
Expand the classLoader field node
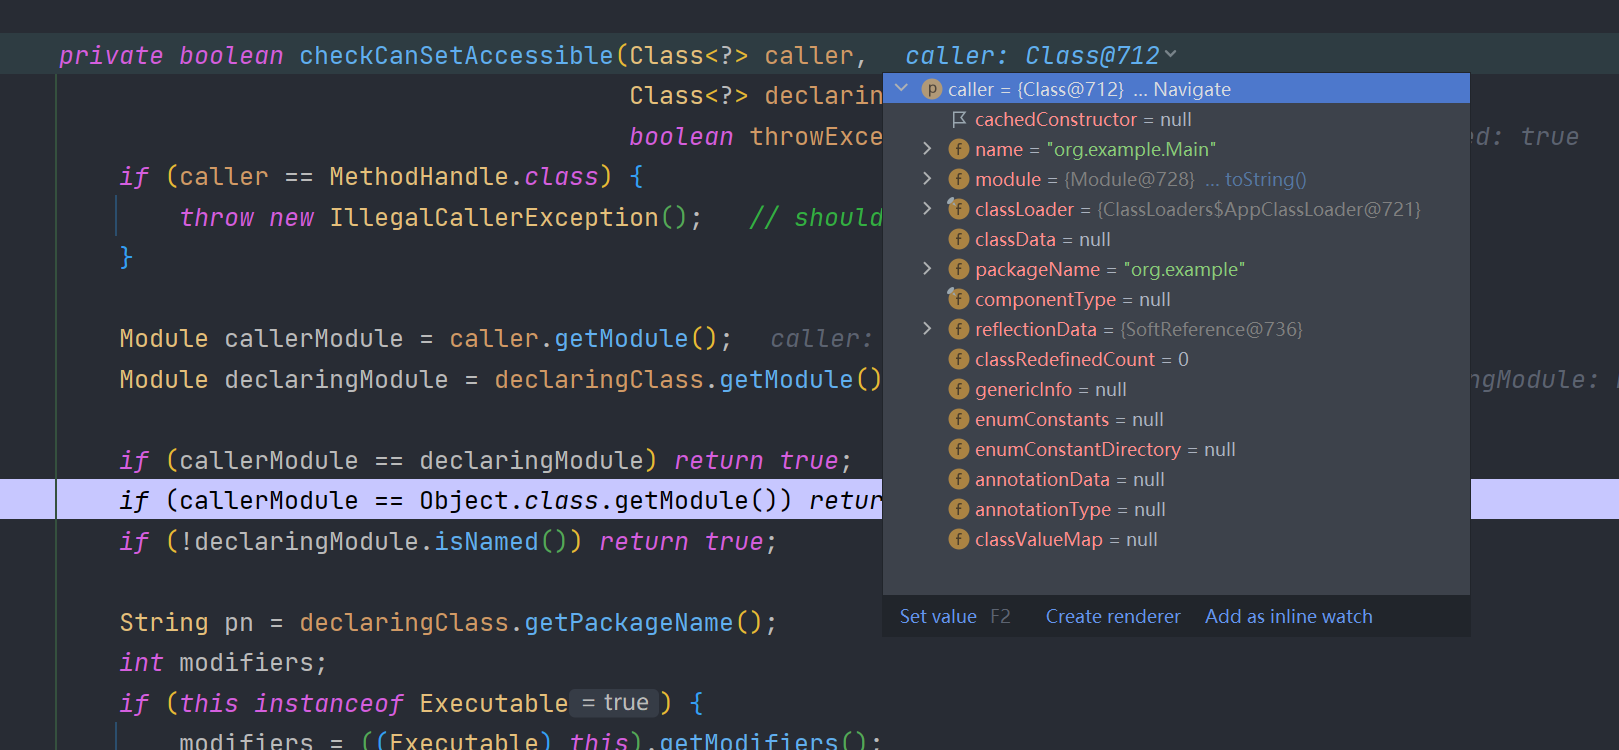(x=927, y=209)
